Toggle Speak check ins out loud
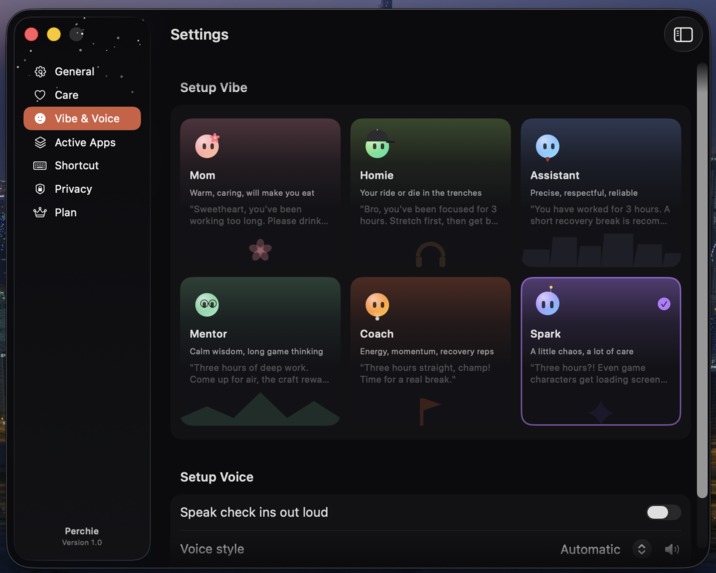 [x=663, y=512]
